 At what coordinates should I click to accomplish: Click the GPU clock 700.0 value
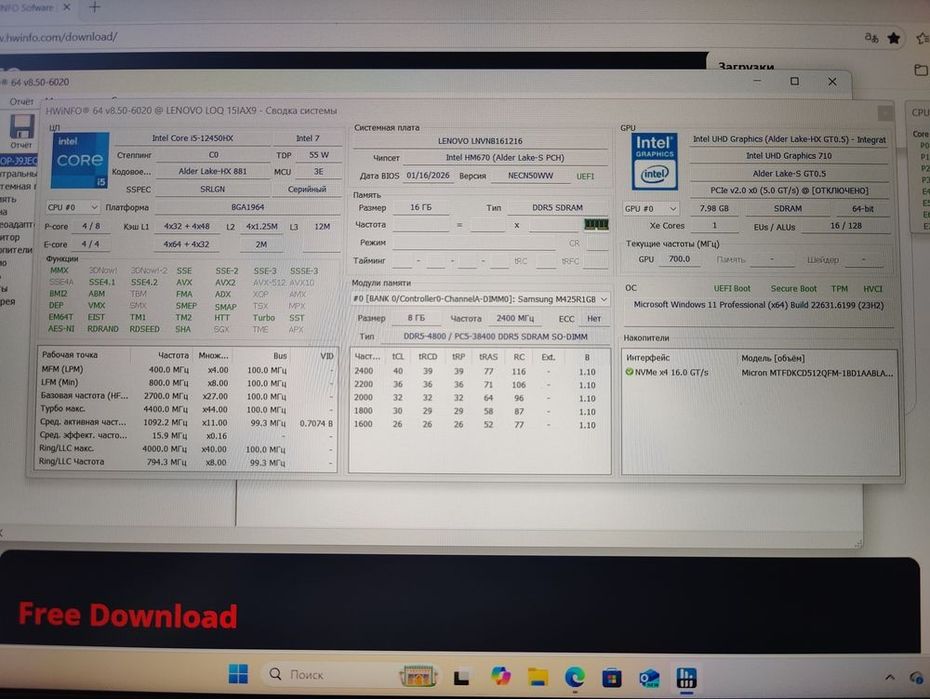coord(679,259)
